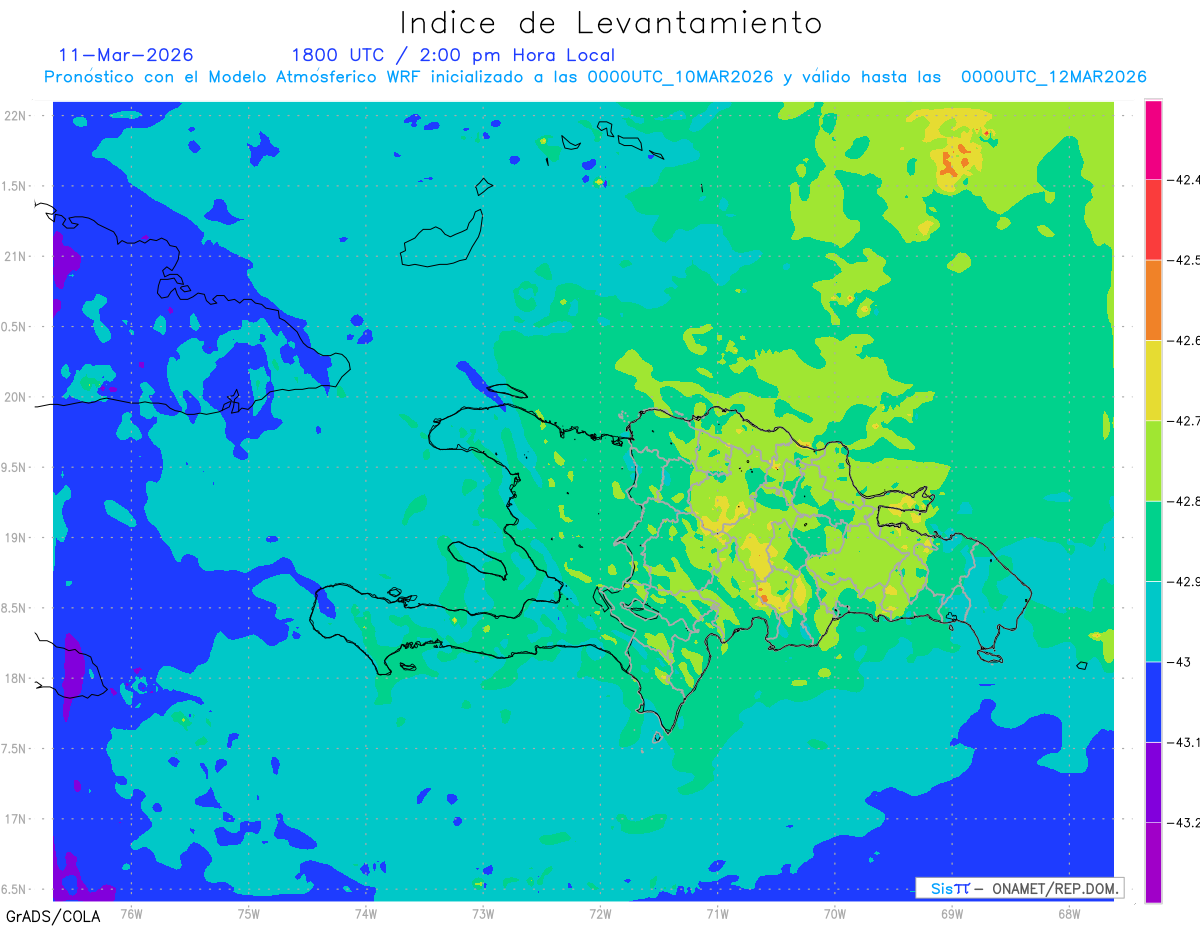Click longitude label "70W"
1200x927 pixels.
tap(835, 914)
